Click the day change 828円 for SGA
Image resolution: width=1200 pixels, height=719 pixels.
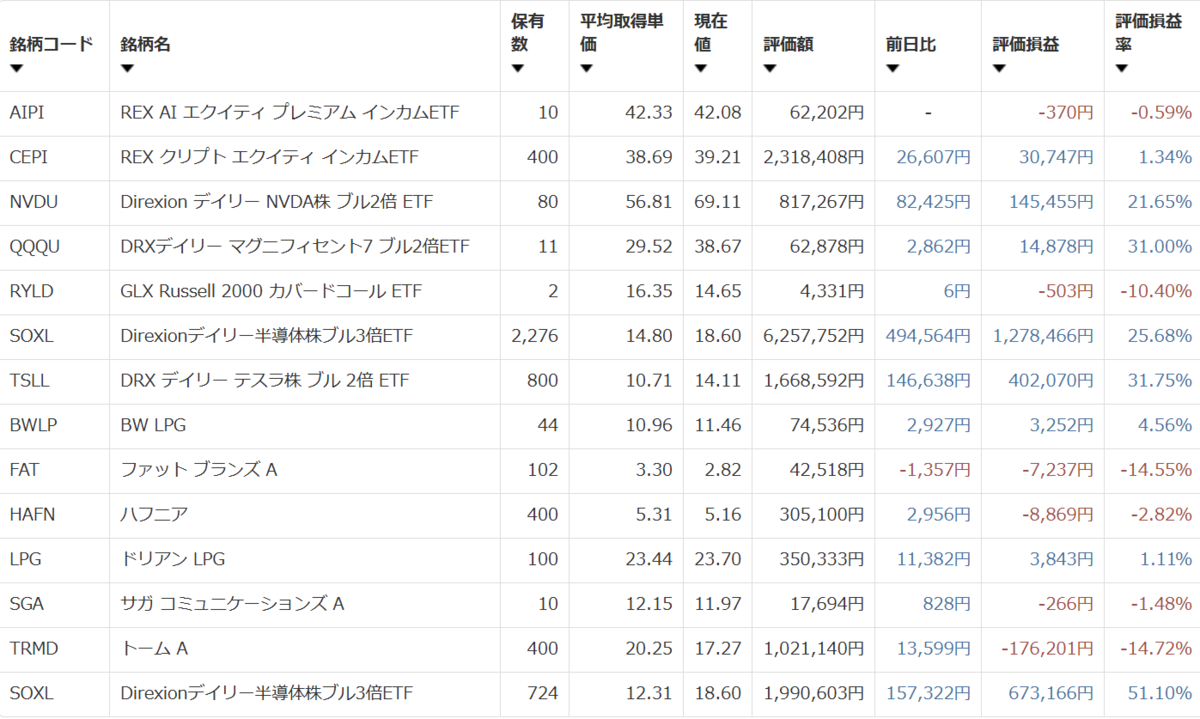[947, 604]
